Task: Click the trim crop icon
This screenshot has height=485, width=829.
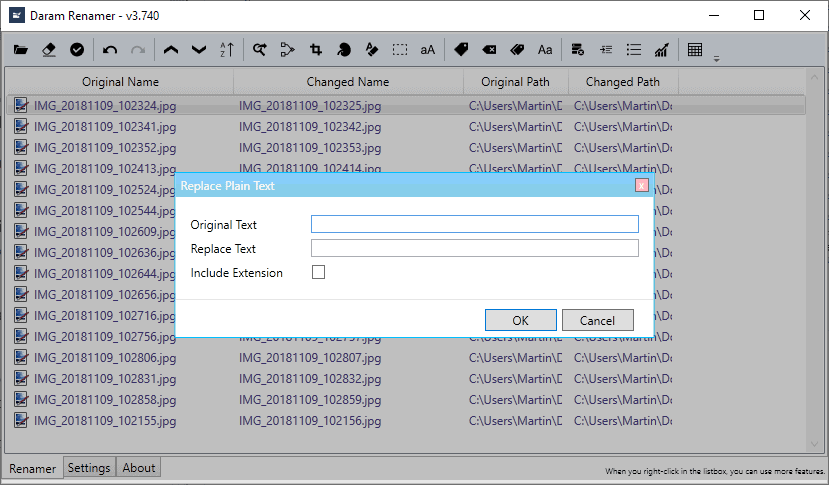Action: pyautogui.click(x=316, y=50)
